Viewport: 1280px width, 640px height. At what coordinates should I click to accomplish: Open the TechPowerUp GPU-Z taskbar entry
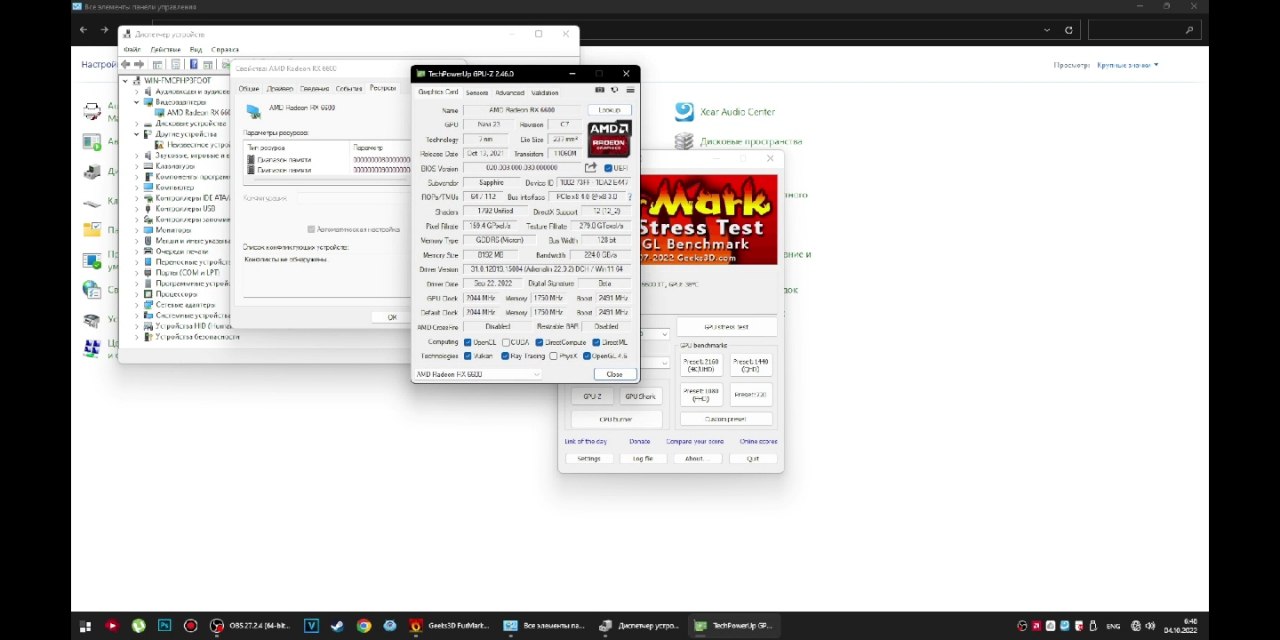click(x=736, y=626)
